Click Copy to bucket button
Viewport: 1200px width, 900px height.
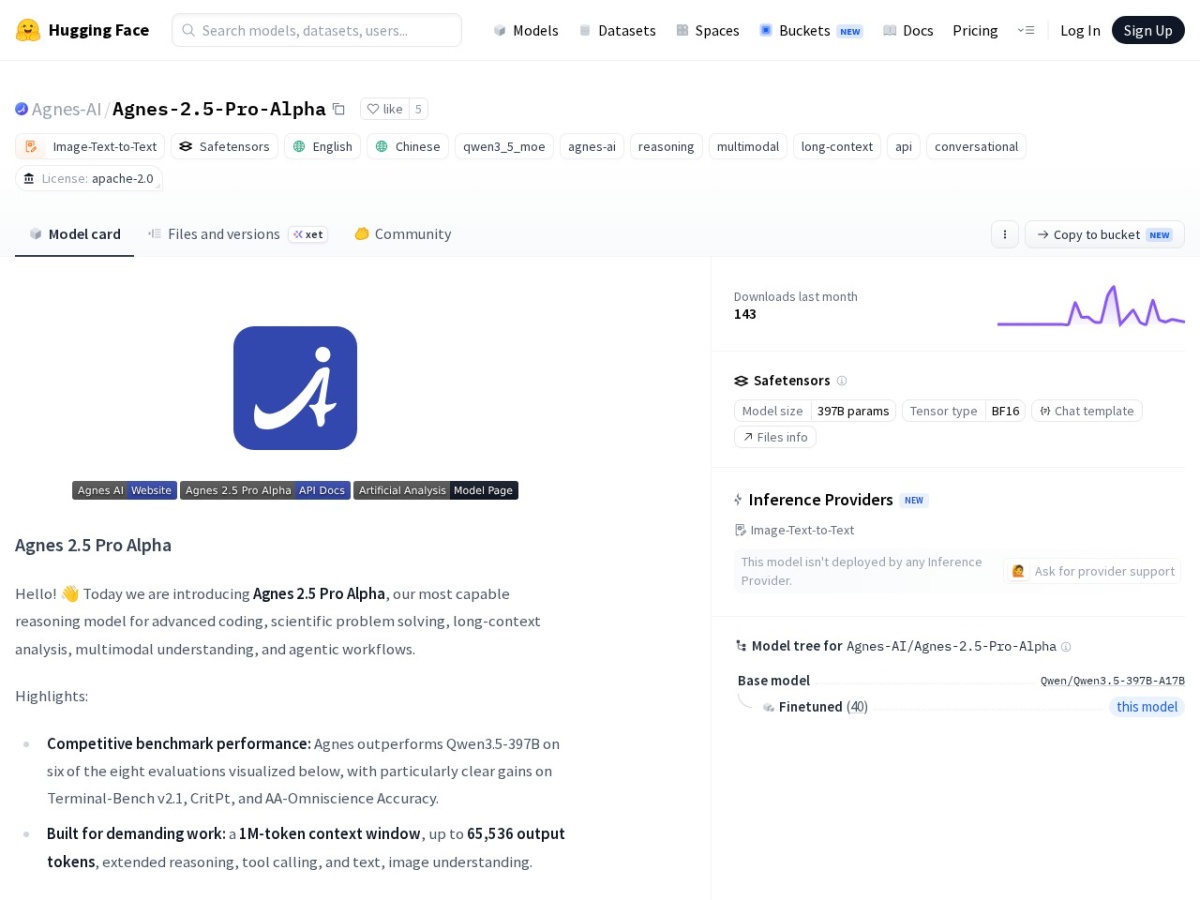tap(1104, 234)
